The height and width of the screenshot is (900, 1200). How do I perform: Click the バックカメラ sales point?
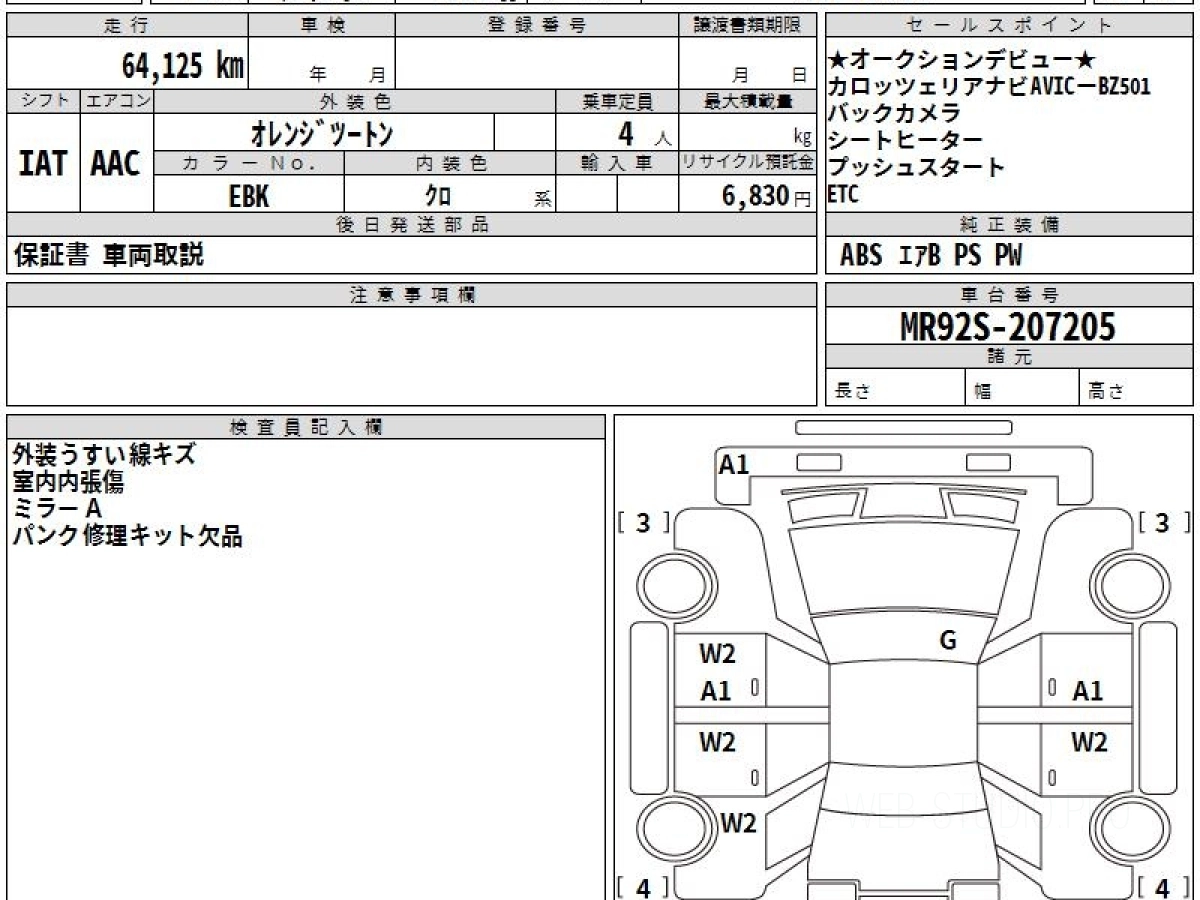pos(894,114)
